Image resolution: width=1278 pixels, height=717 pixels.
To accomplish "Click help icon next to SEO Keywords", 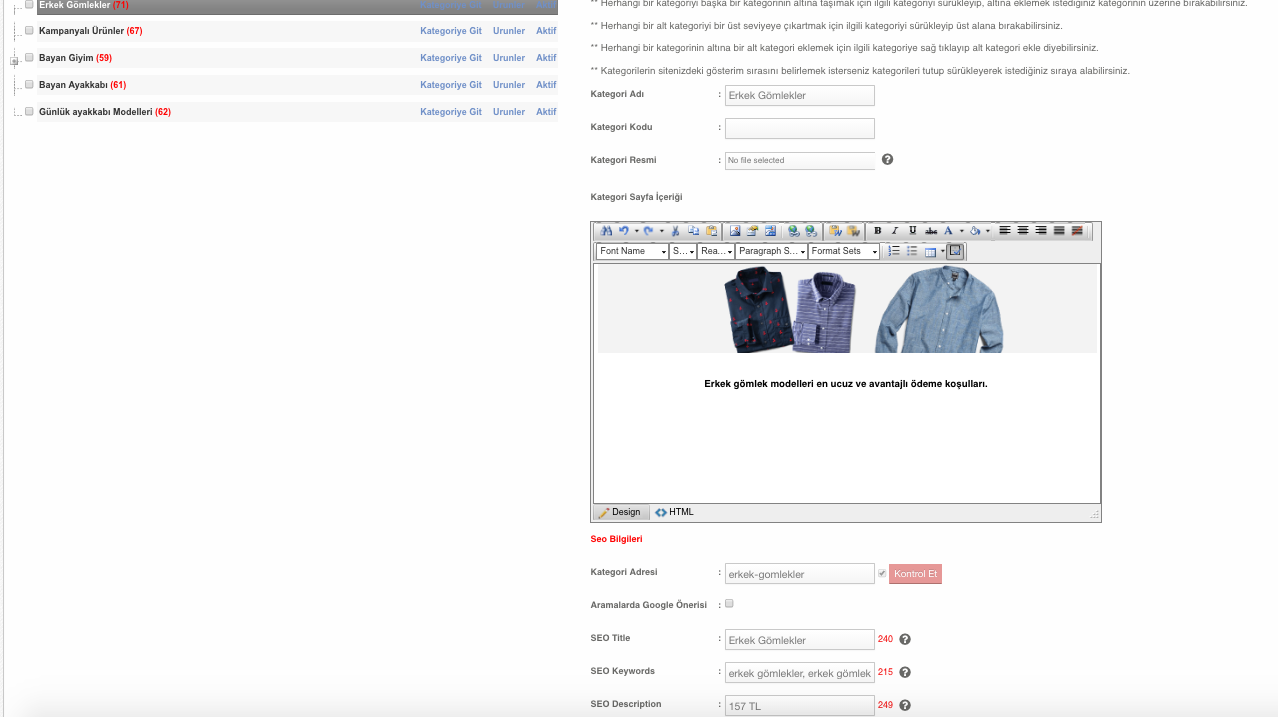I will pyautogui.click(x=905, y=672).
